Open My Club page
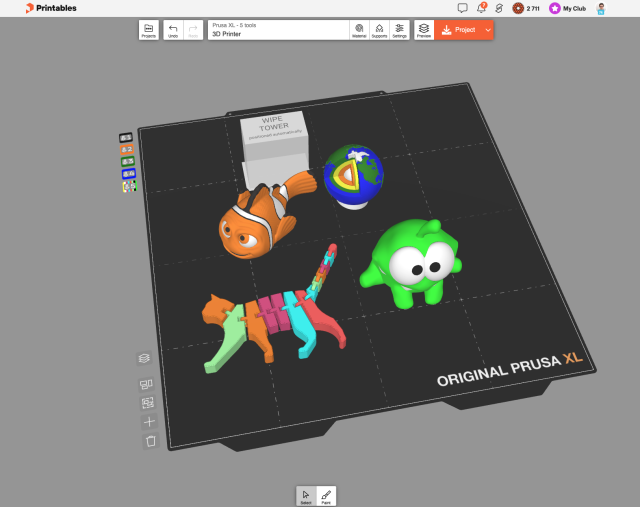Viewport: 640px width, 507px height. (x=567, y=8)
